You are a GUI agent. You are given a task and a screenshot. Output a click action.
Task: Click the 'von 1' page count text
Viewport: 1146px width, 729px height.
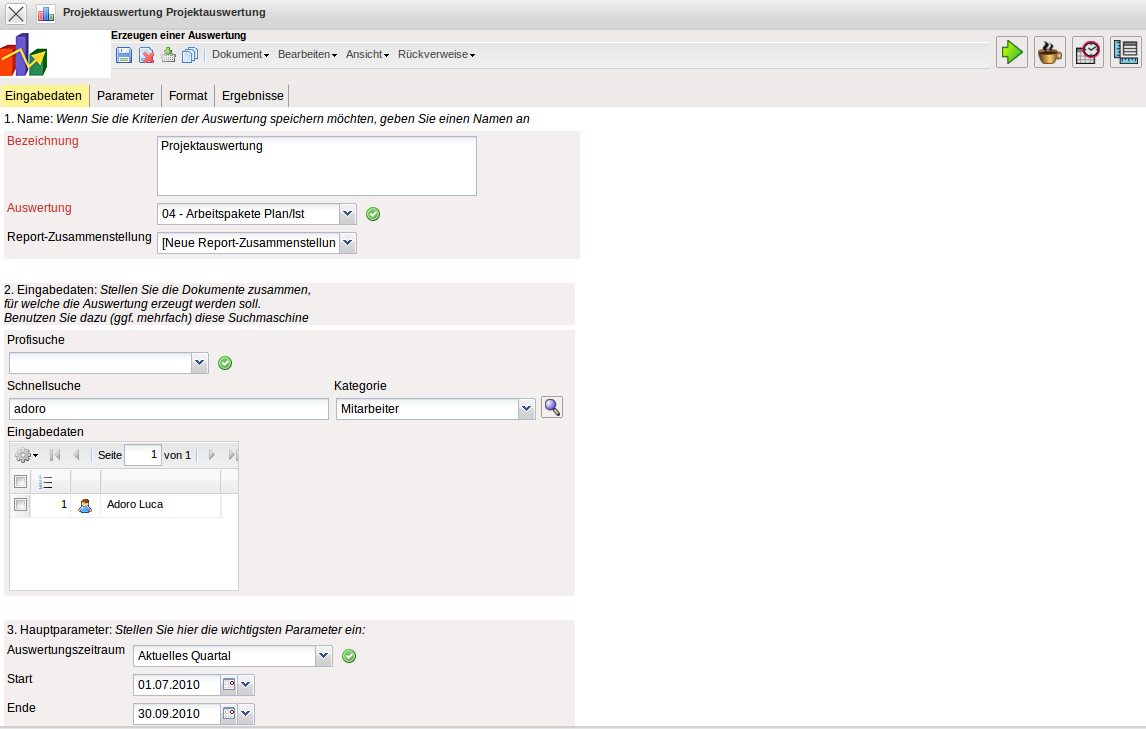[x=178, y=456]
